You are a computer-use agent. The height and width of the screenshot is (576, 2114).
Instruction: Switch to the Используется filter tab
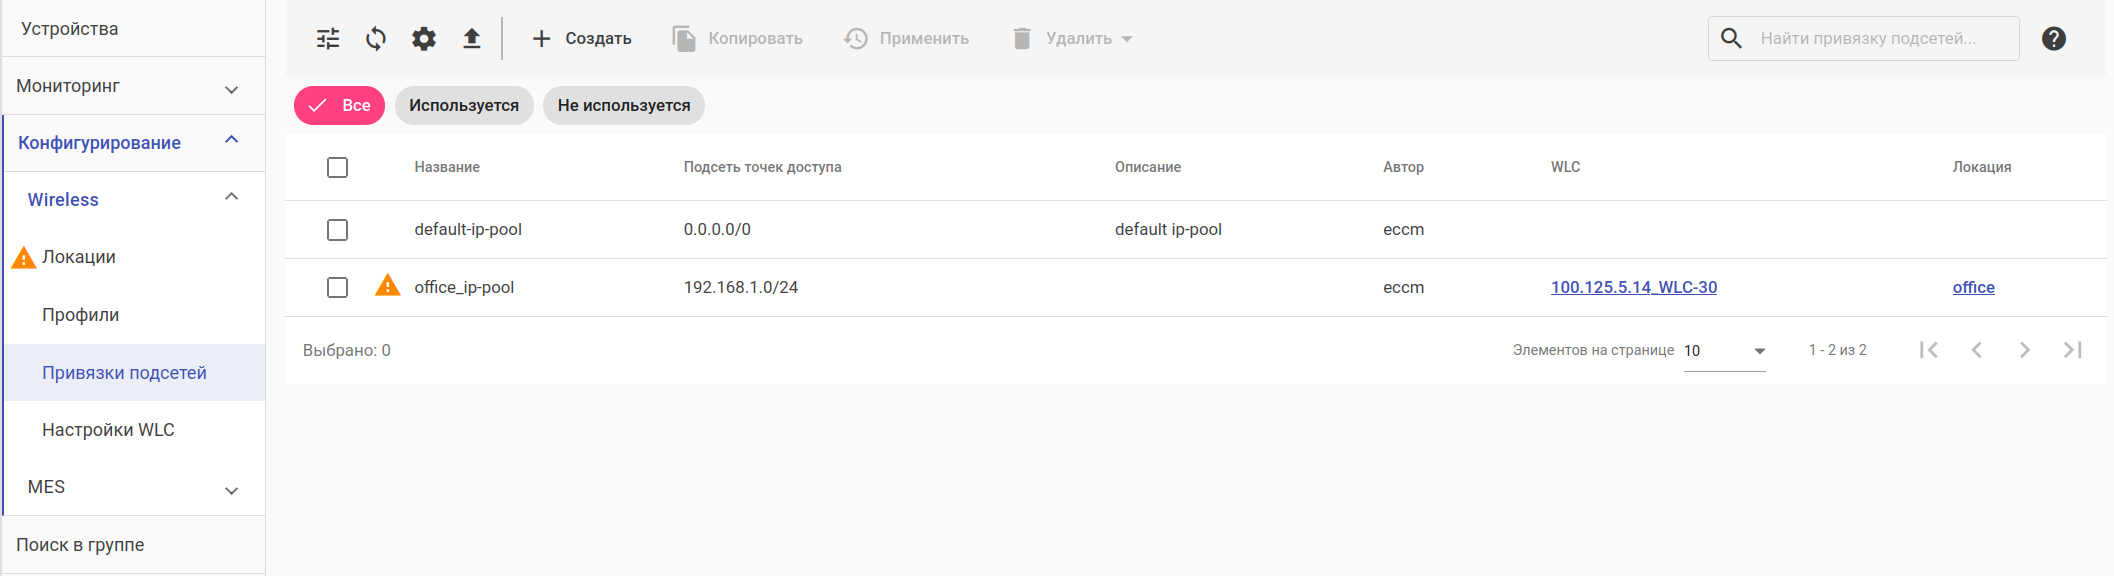pyautogui.click(x=464, y=106)
